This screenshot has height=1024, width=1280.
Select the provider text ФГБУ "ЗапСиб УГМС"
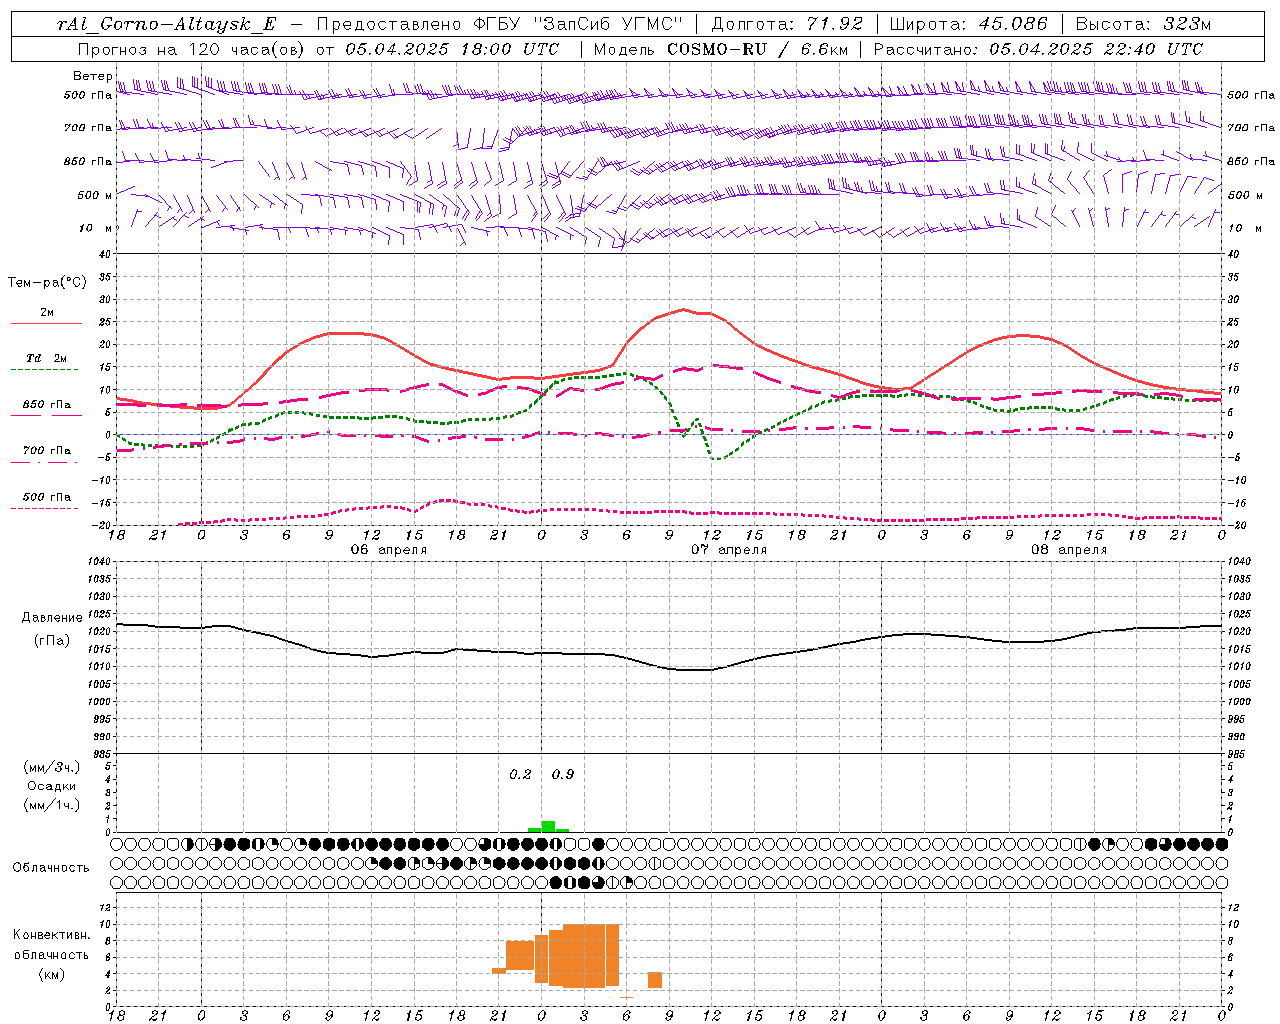[x=578, y=24]
